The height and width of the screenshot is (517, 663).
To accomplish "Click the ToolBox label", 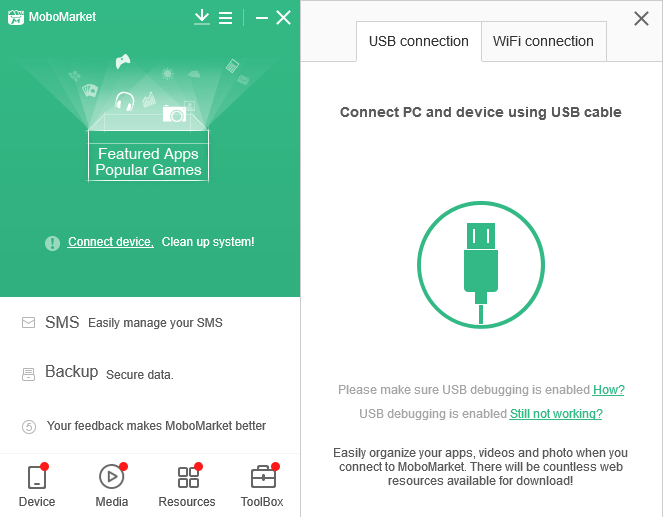I will coord(262,502).
